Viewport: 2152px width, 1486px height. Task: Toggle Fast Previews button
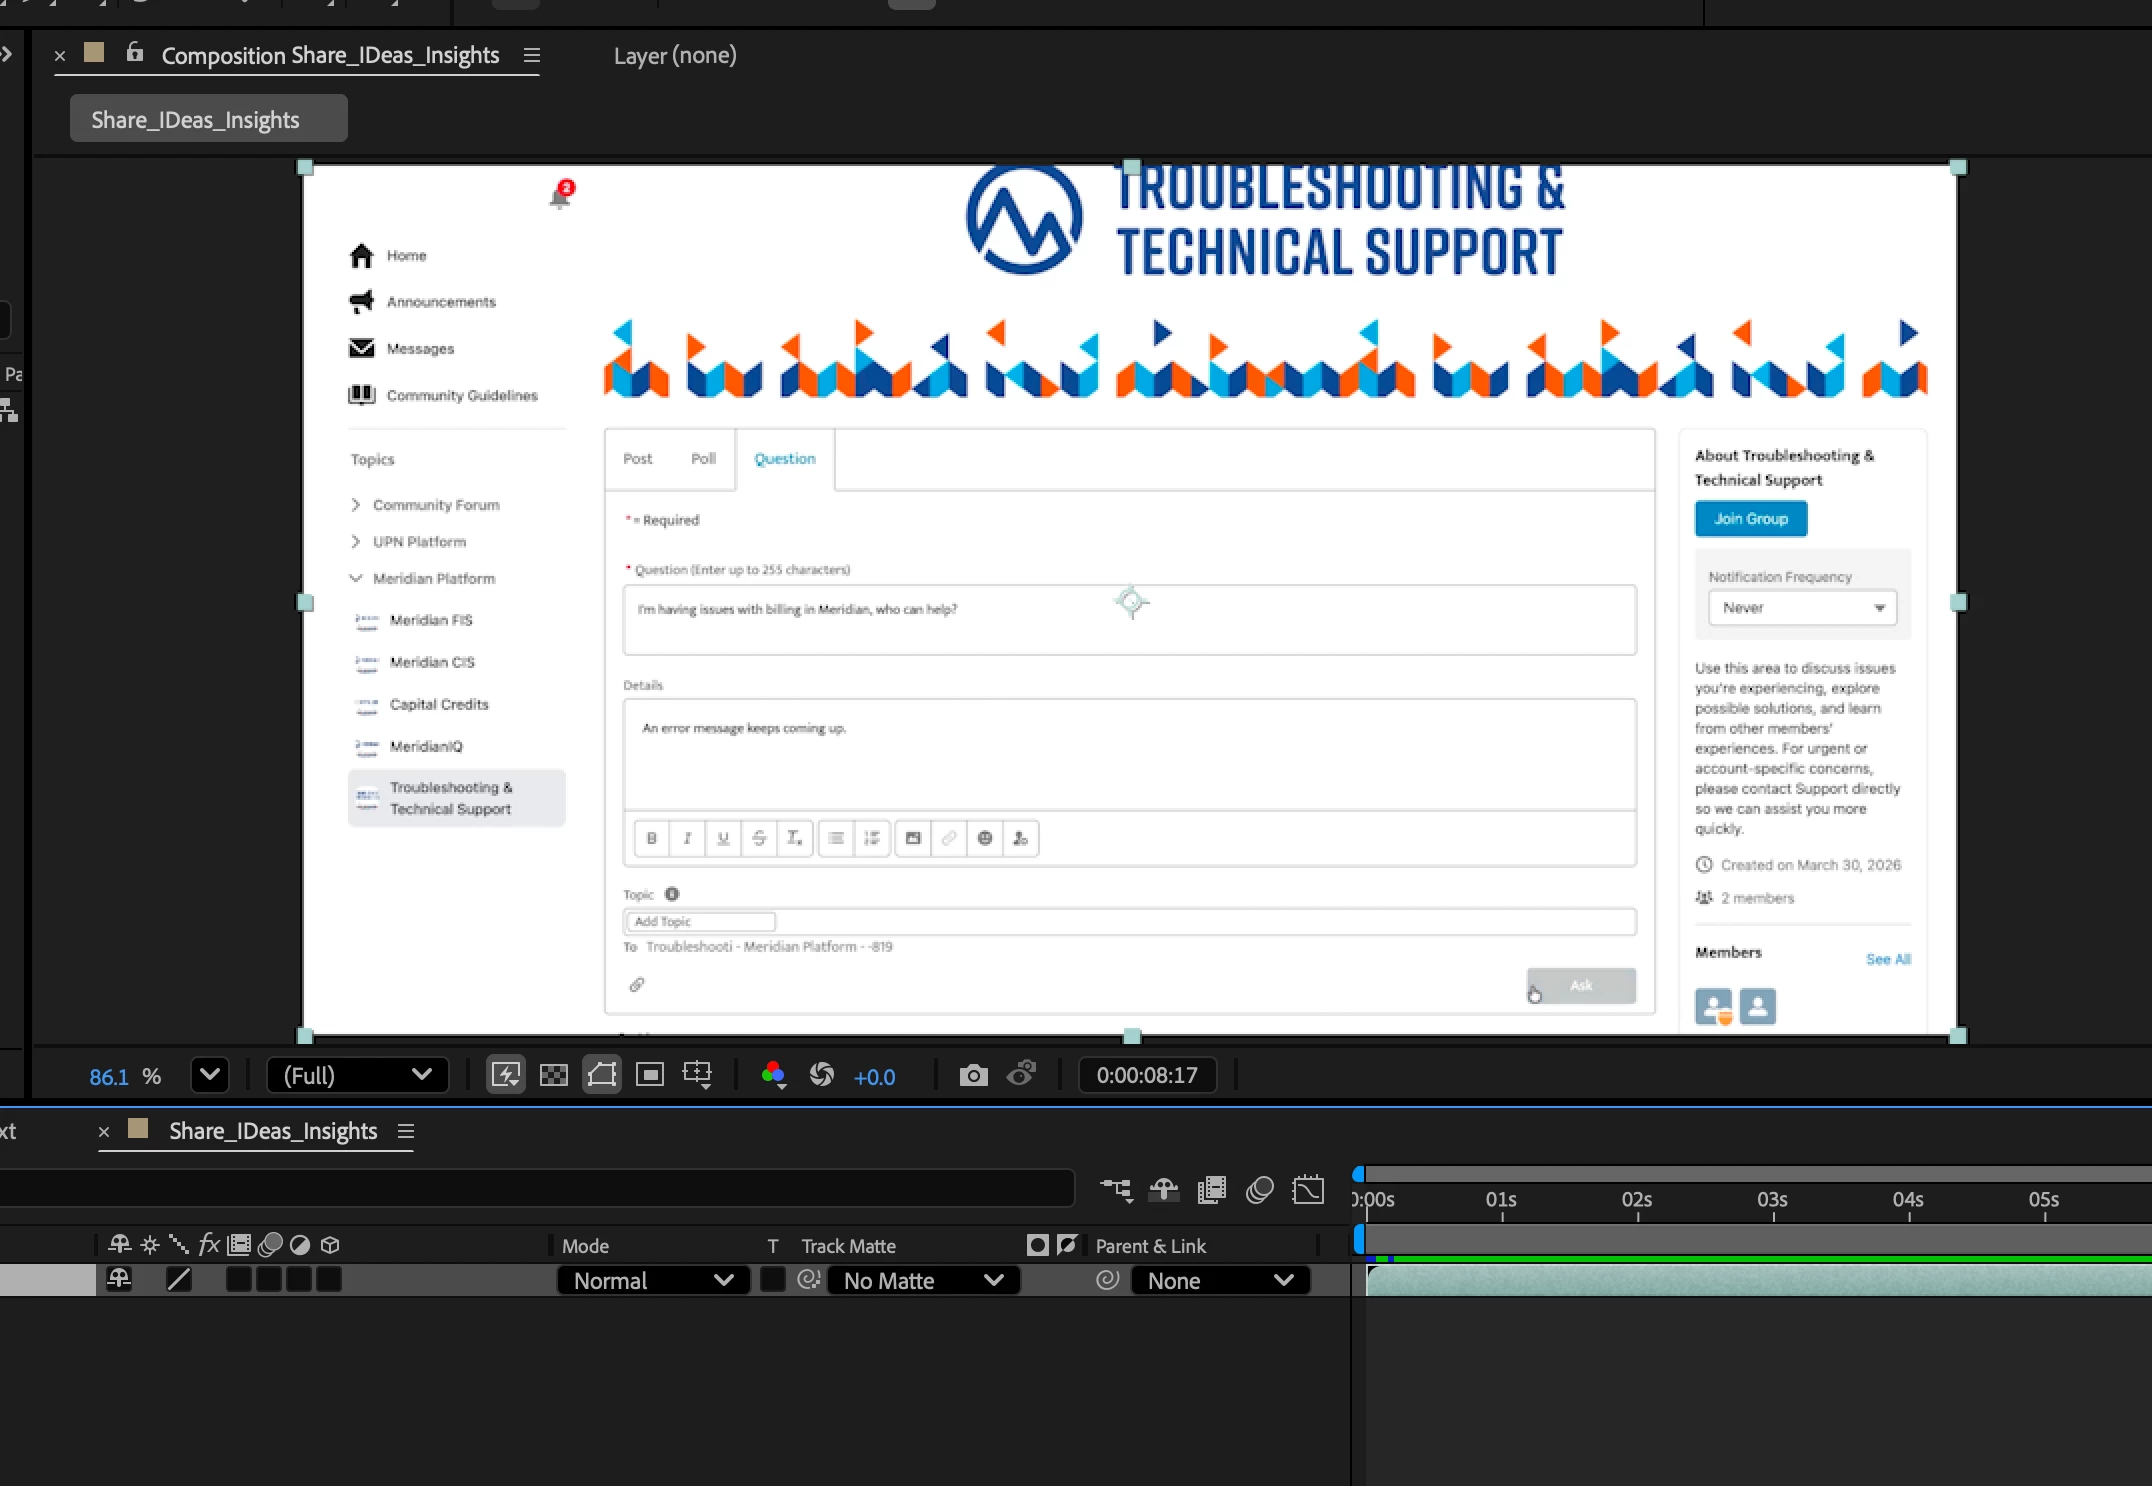pyautogui.click(x=506, y=1075)
